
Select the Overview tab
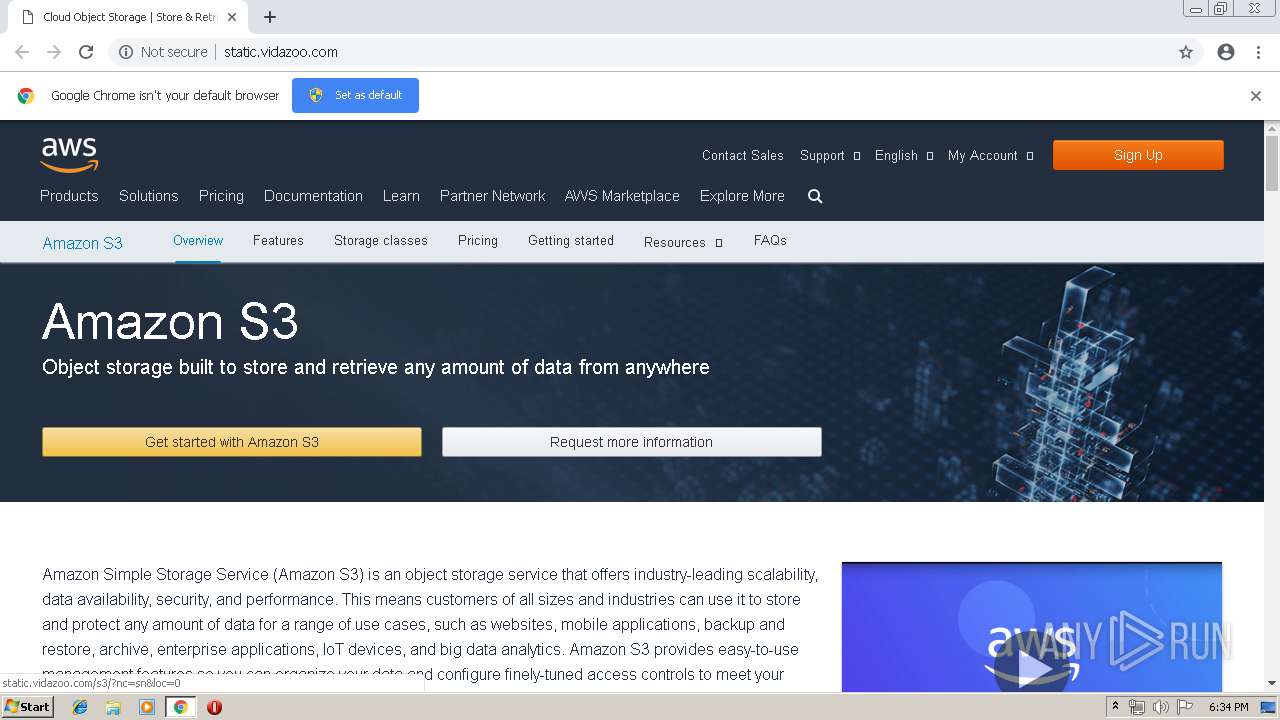point(198,240)
